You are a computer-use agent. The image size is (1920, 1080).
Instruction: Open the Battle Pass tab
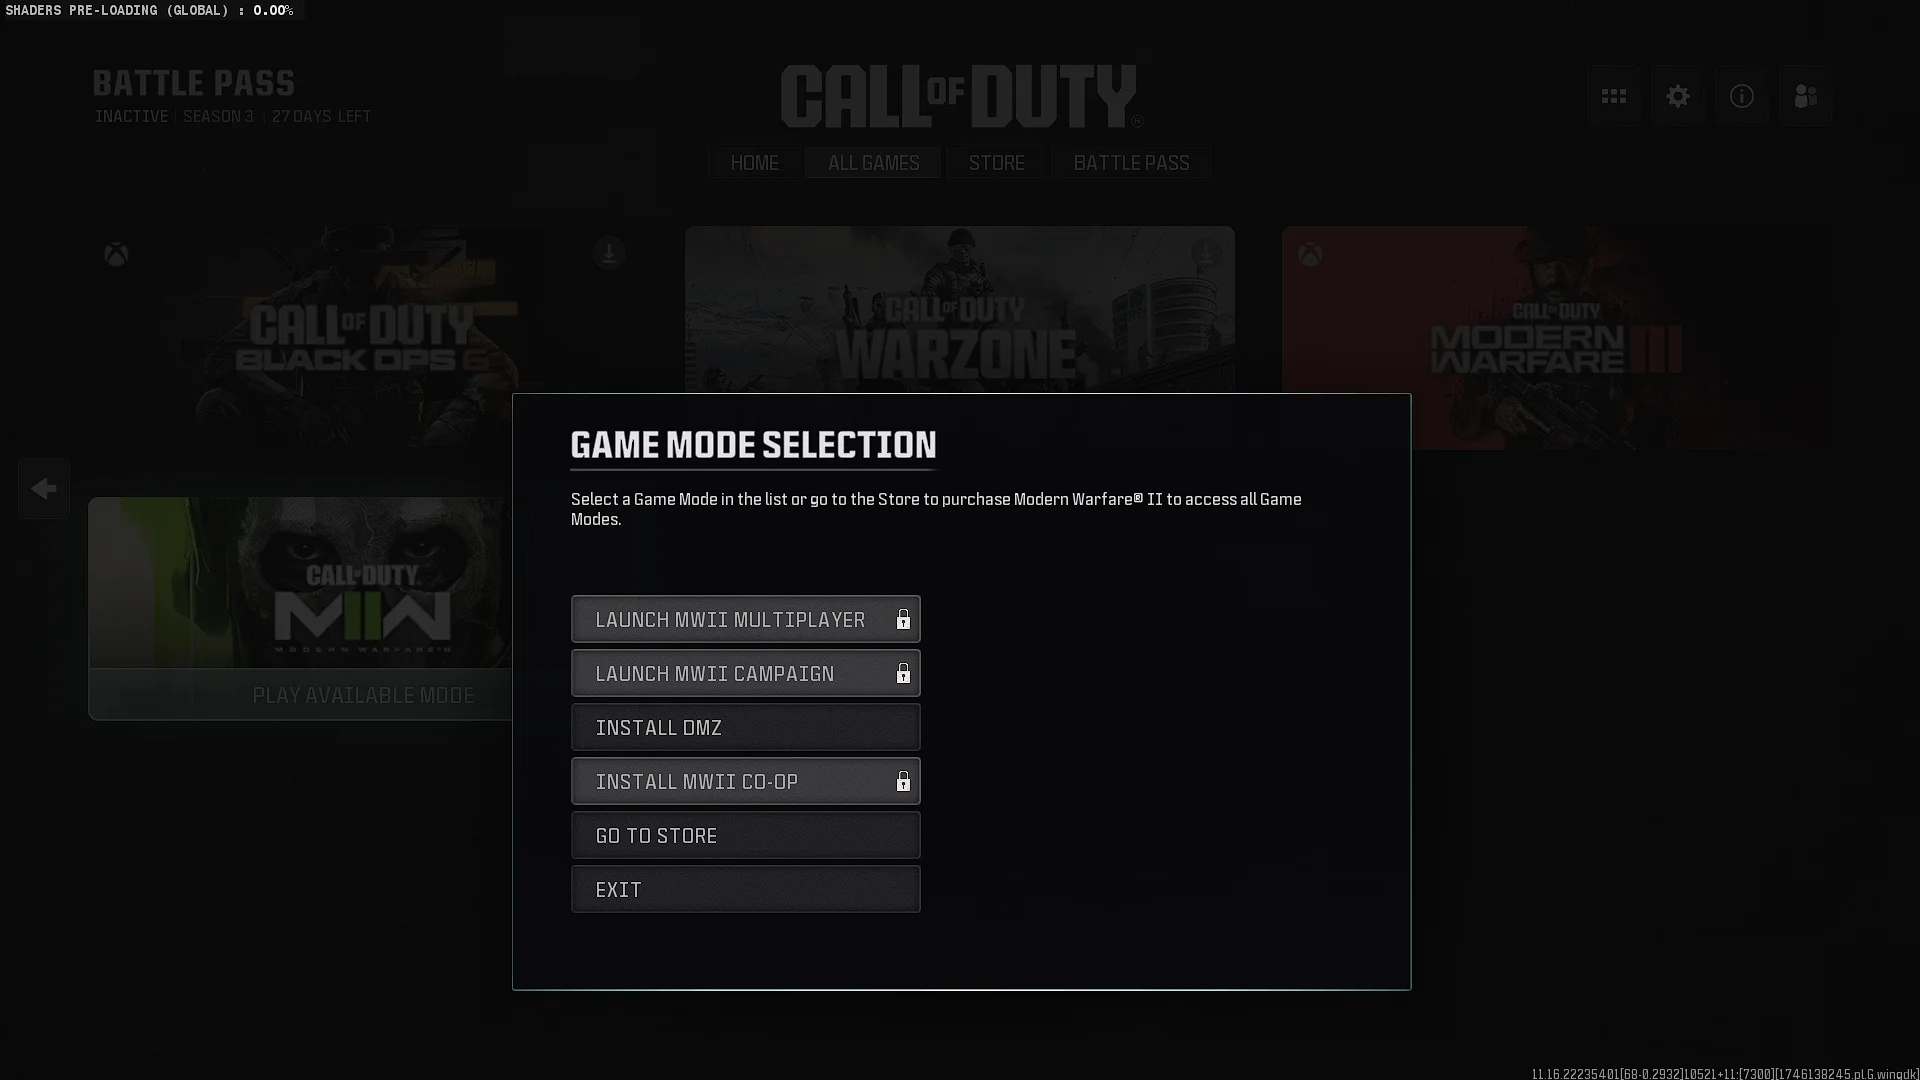[x=1131, y=163]
